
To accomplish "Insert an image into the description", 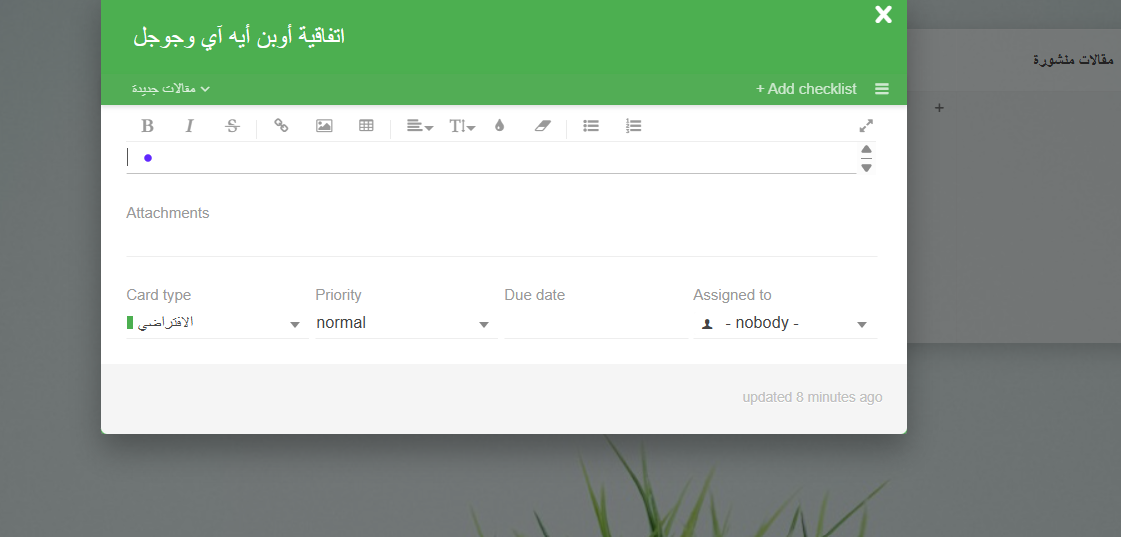I will [x=324, y=126].
